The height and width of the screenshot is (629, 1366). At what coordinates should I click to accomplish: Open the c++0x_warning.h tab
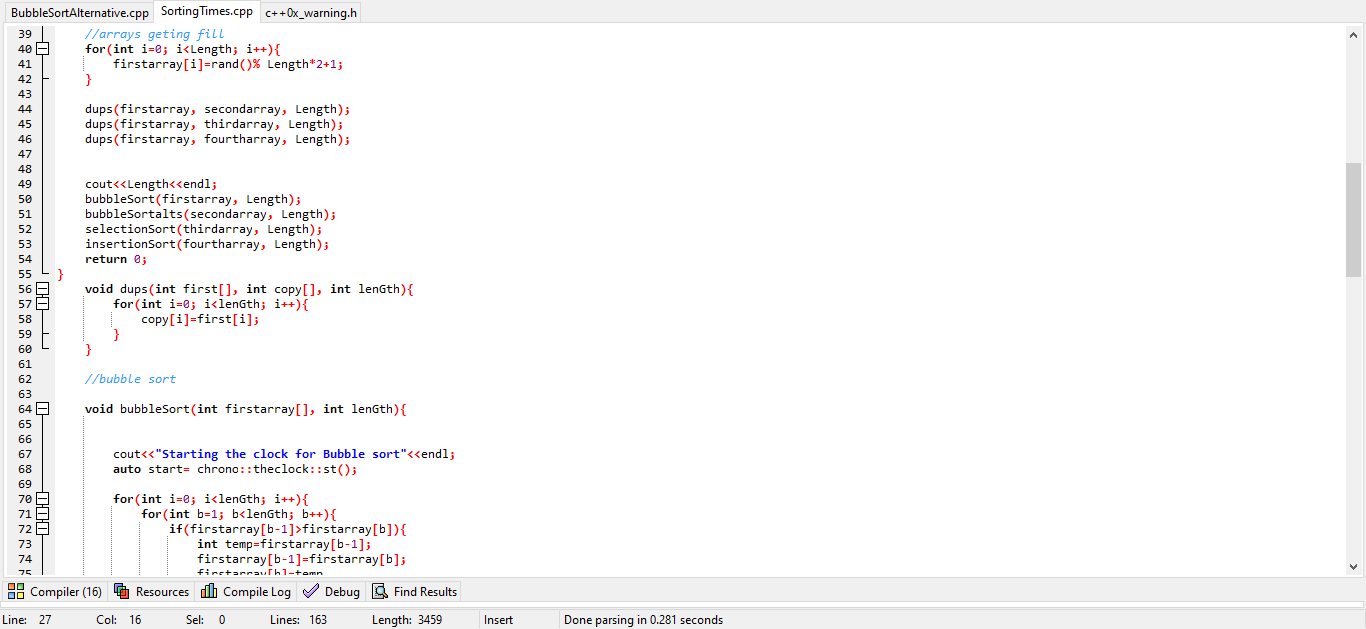pos(309,13)
